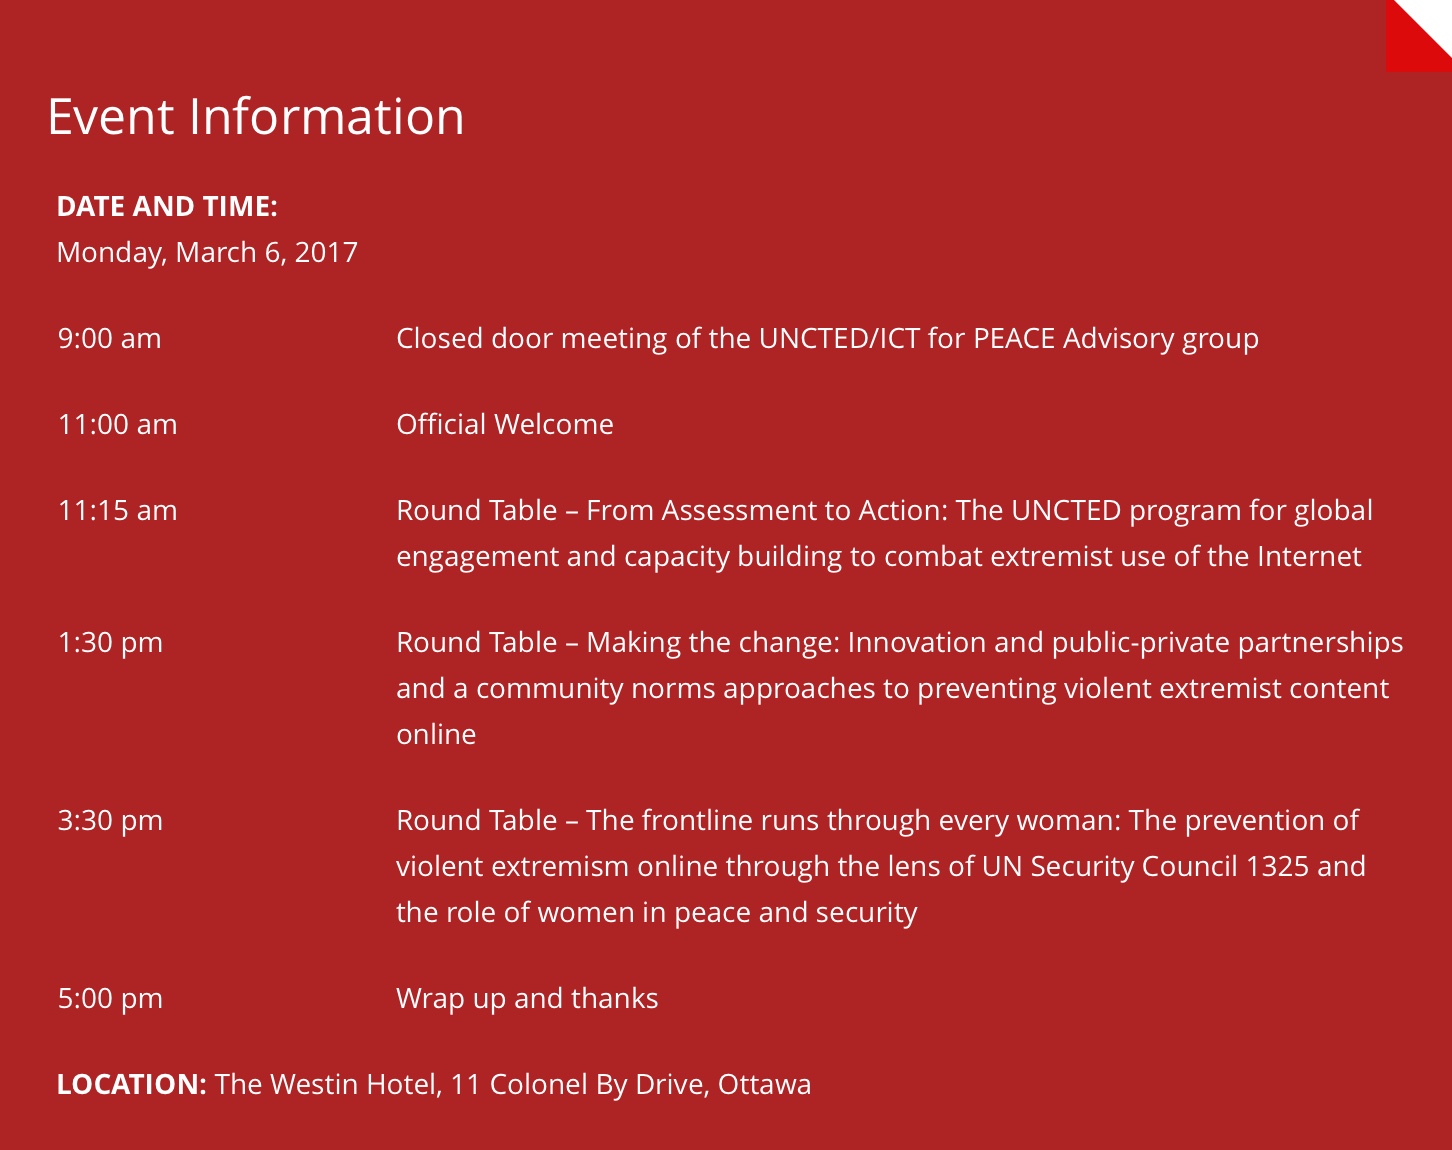
Task: Click the LOCATION label
Action: coord(131,1085)
